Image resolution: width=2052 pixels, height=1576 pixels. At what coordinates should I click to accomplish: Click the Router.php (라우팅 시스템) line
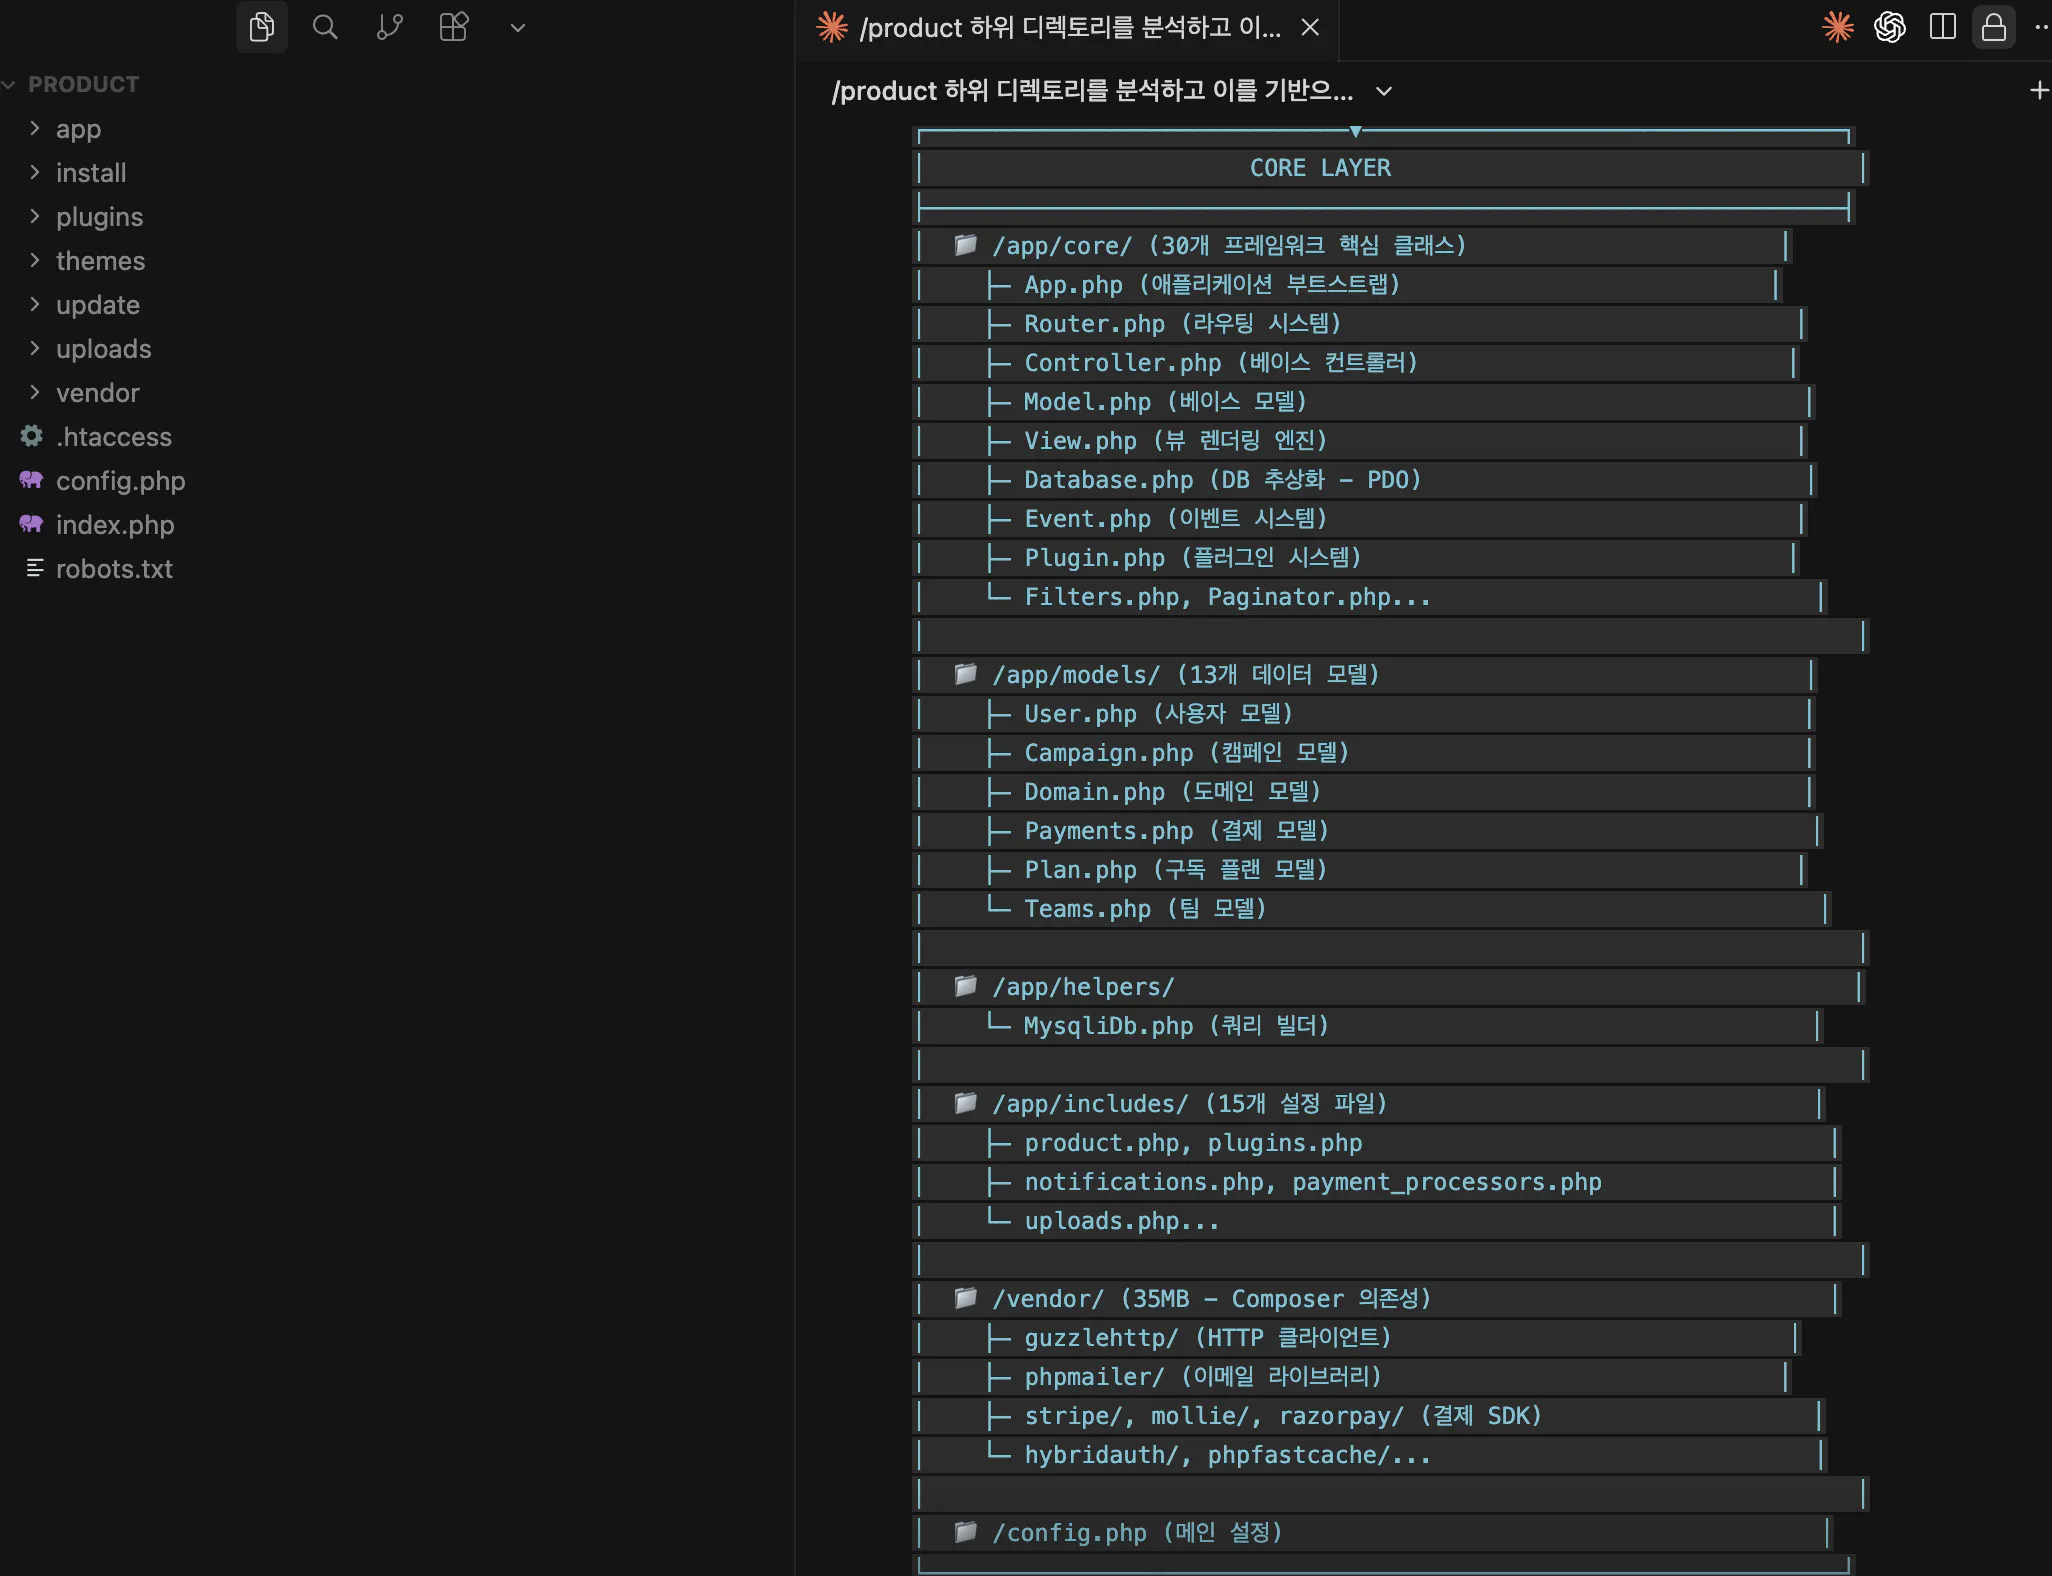(x=1182, y=324)
